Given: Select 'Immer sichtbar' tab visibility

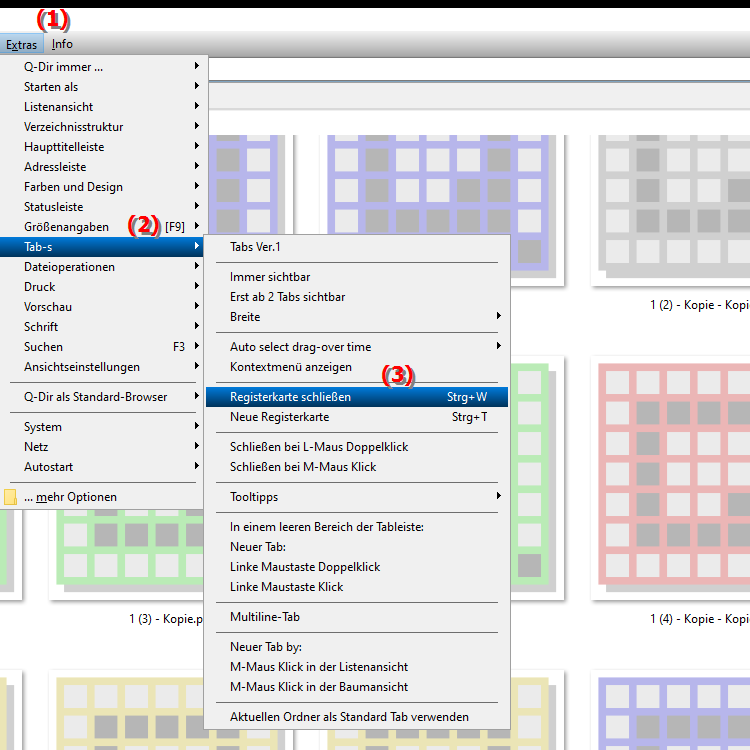Looking at the screenshot, I should click(357, 277).
